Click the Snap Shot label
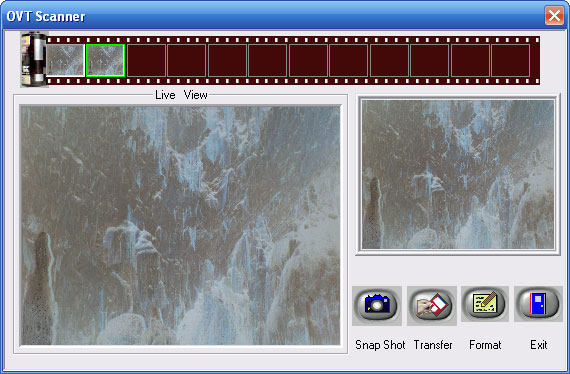 pyautogui.click(x=380, y=345)
